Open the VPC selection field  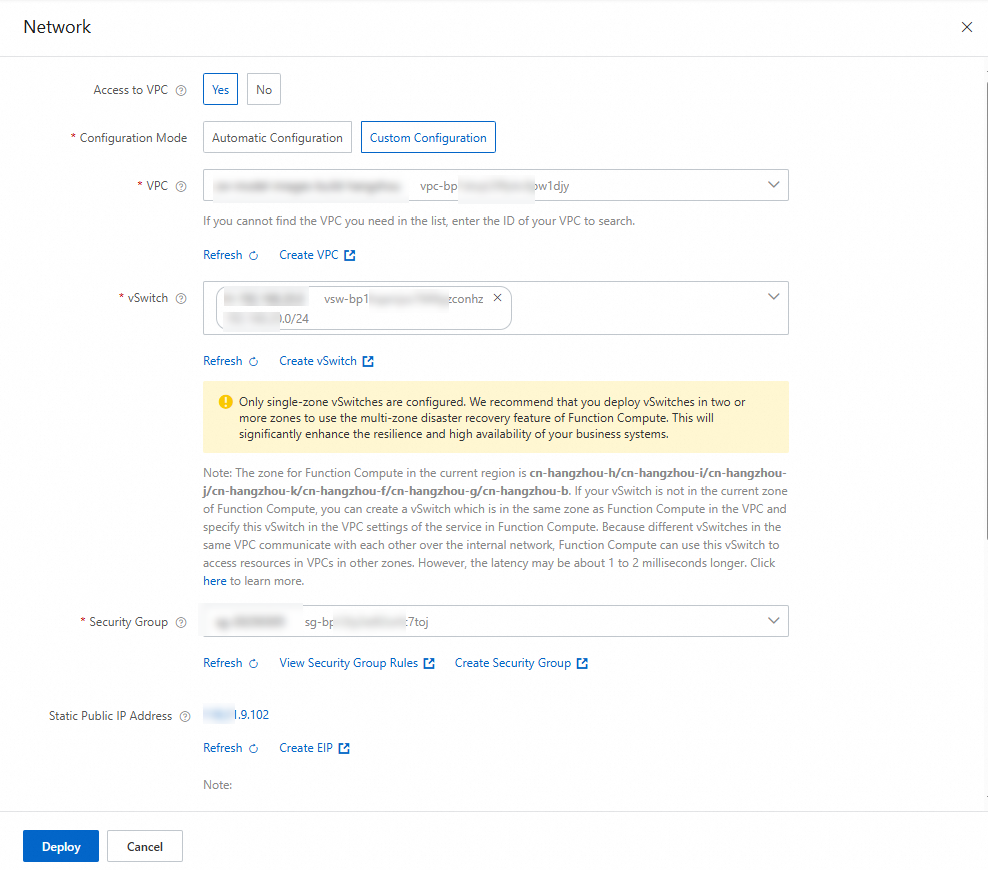[x=495, y=185]
